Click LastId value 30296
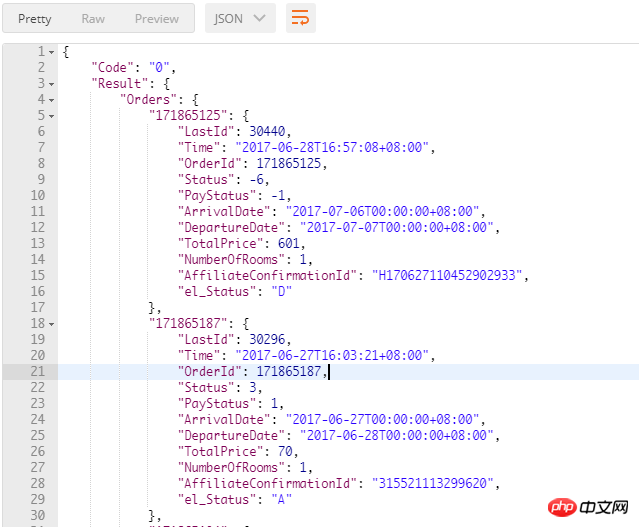 (x=267, y=339)
